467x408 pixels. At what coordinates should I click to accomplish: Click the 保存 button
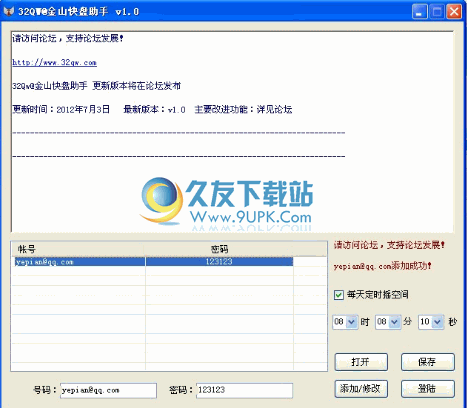[428, 362]
